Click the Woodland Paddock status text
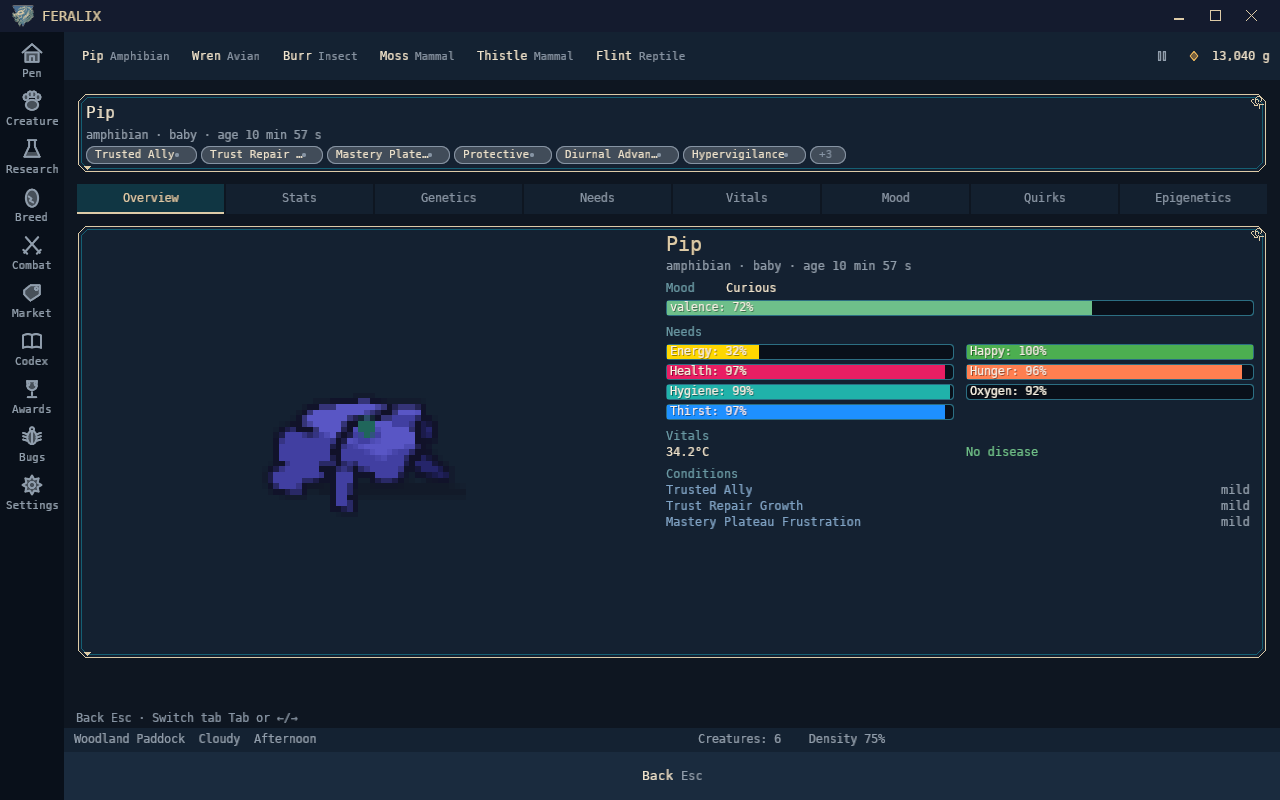The width and height of the screenshot is (1280, 800). (x=129, y=739)
